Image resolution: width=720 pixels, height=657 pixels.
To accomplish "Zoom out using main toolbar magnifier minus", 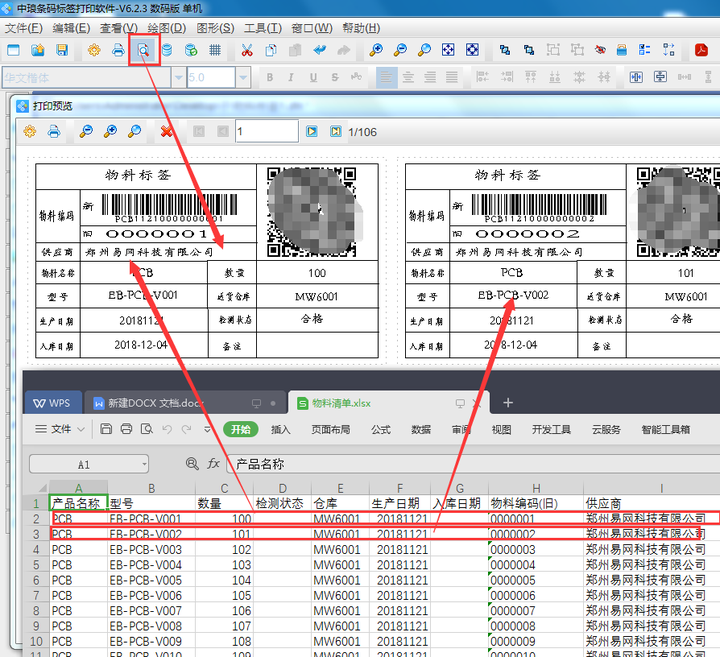I will 400,50.
